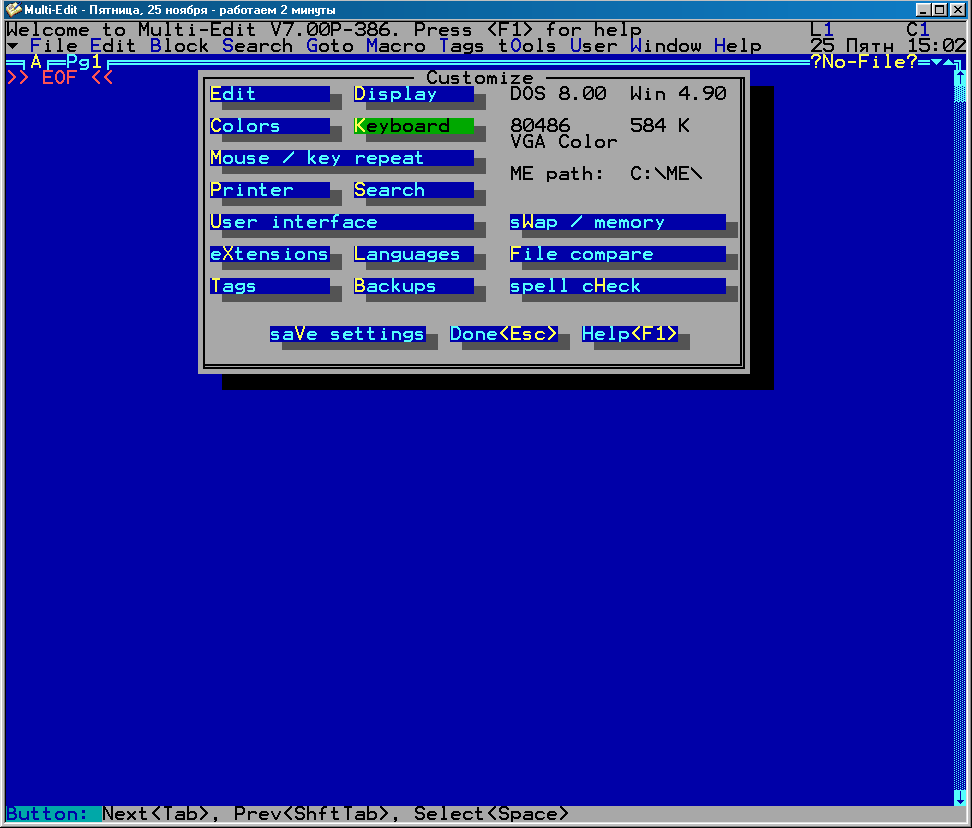Click the scroll-down arrow at the scrollbar bottom
Screen dimensions: 972x828
tap(960, 797)
